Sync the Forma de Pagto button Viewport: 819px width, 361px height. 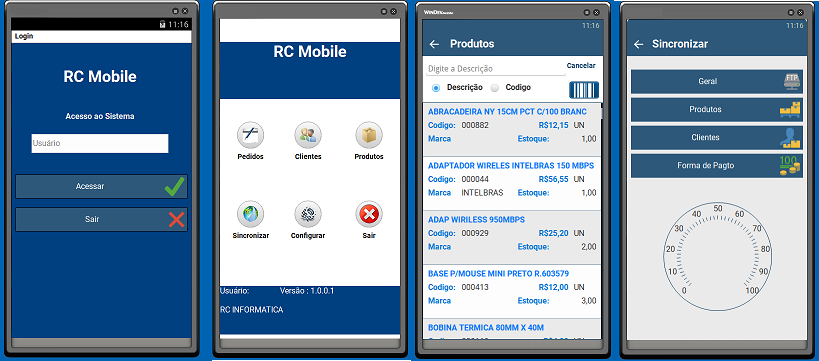tap(717, 166)
